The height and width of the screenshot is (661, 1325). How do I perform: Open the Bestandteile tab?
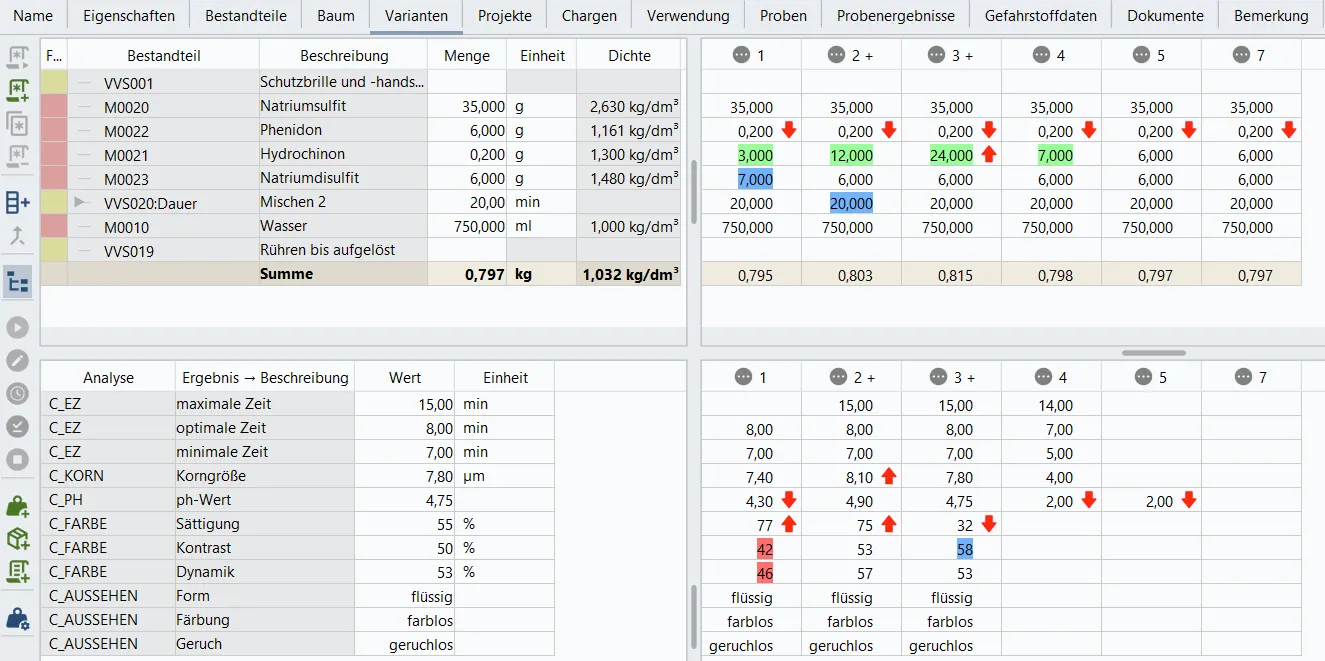point(246,15)
